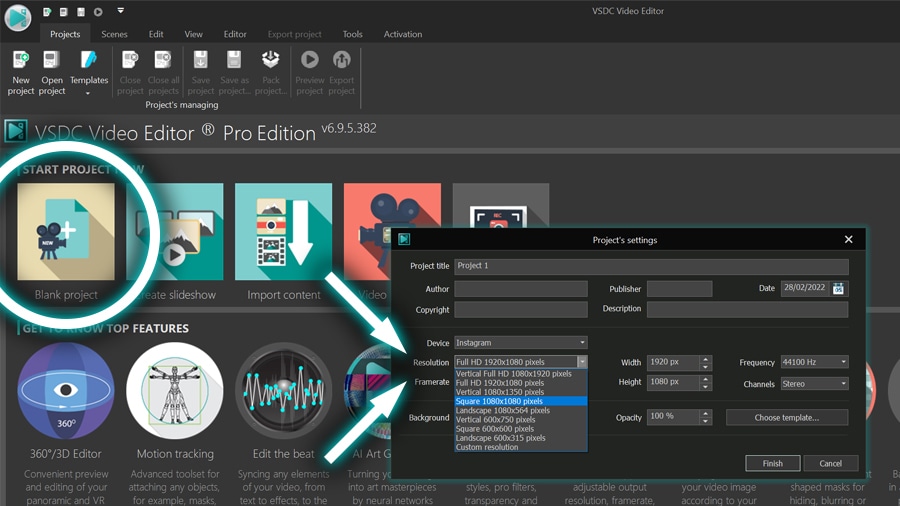This screenshot has height=506, width=900.
Task: Open the Templates ribbon icon
Action: (89, 60)
